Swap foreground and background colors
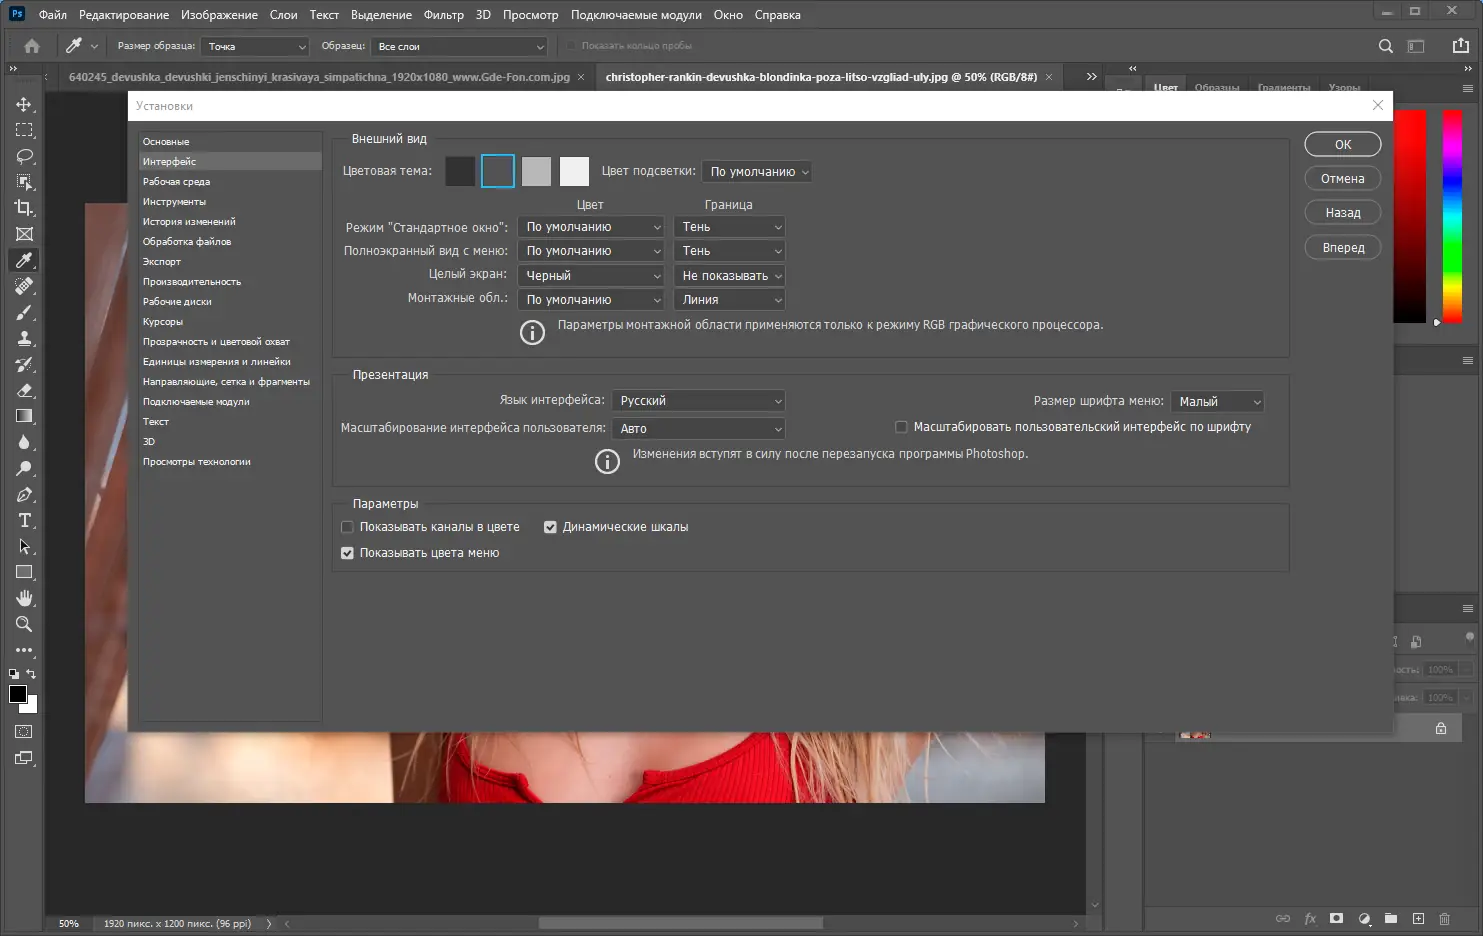1483x936 pixels. click(31, 674)
